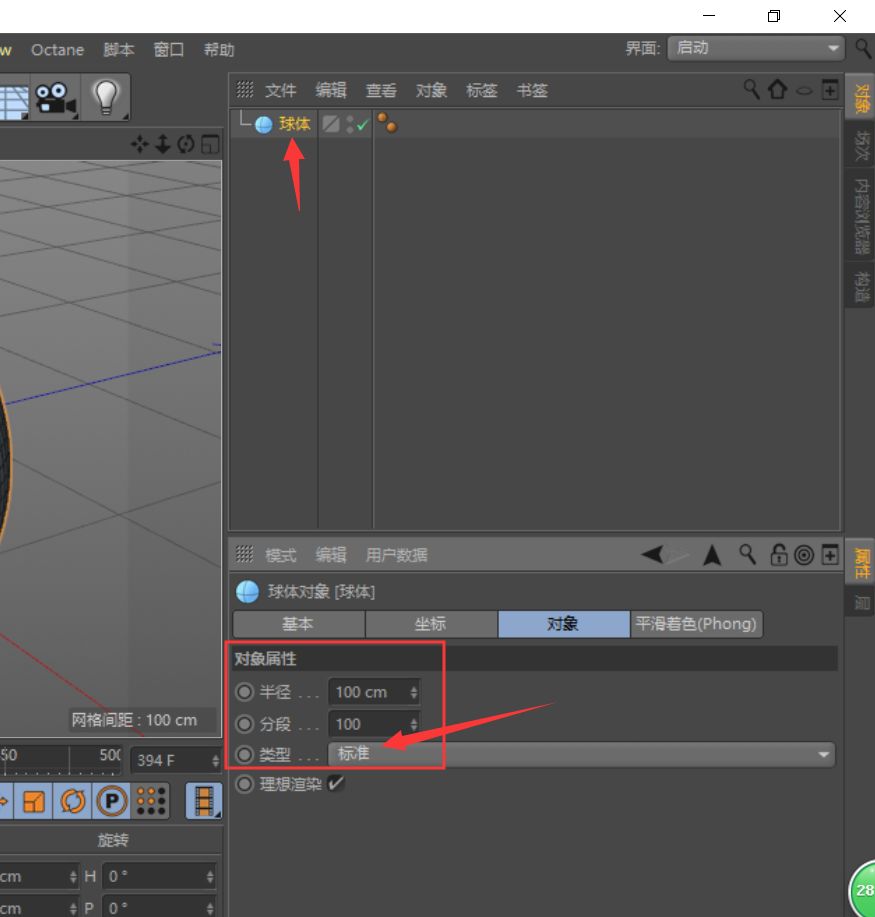Open the 脚本 menu
The height and width of the screenshot is (917, 875).
pos(119,50)
